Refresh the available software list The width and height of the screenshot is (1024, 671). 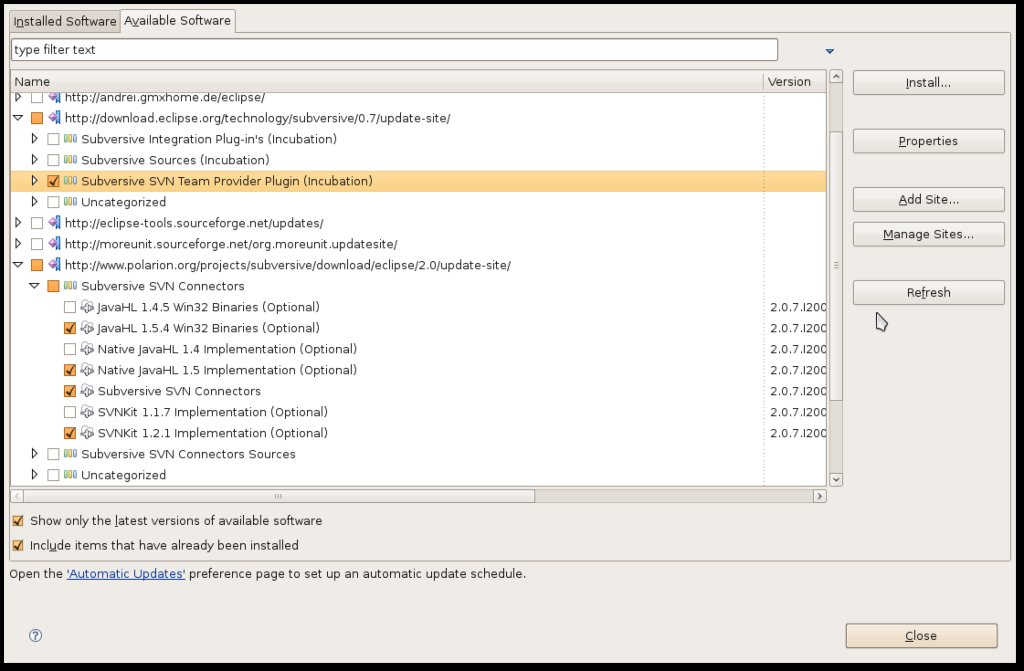click(x=928, y=293)
